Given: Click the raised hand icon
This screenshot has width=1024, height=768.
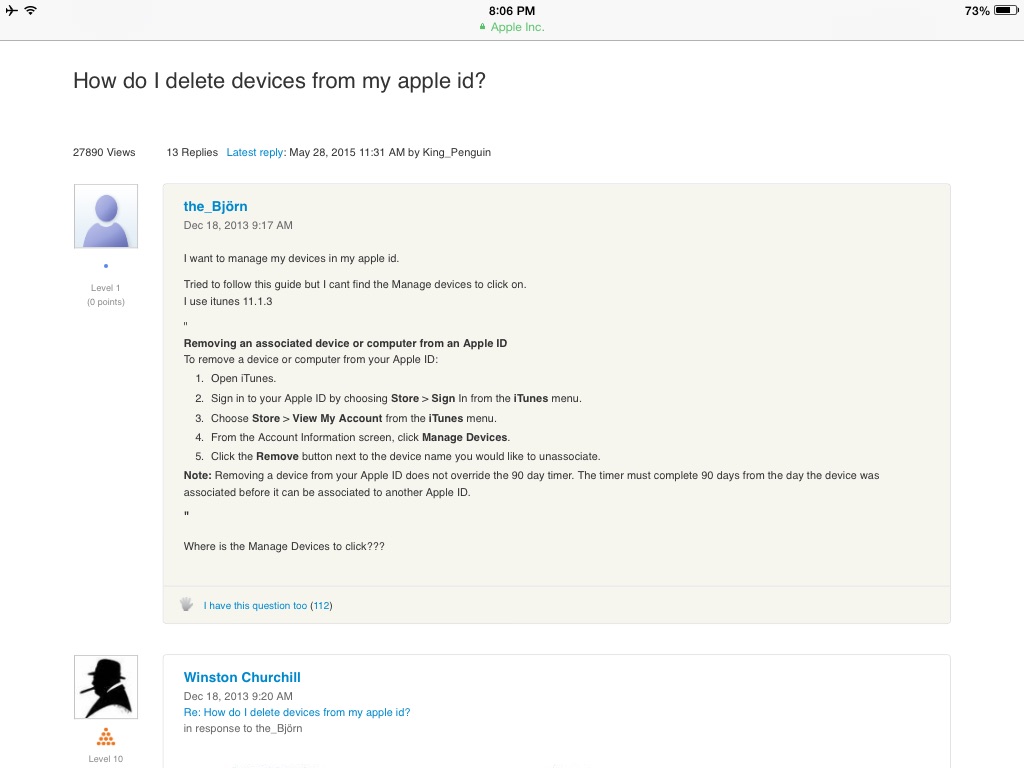Looking at the screenshot, I should point(186,604).
